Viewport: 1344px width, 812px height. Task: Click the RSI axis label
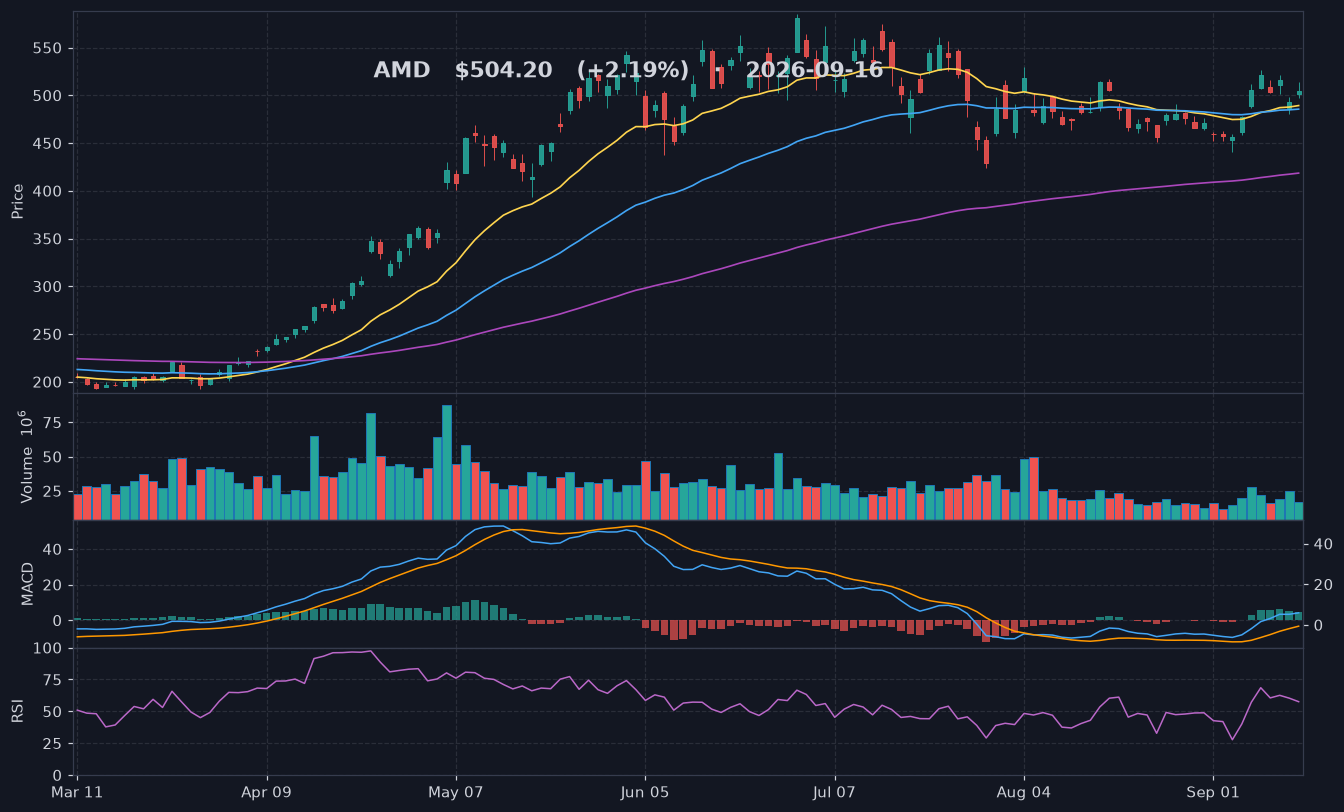[18, 711]
